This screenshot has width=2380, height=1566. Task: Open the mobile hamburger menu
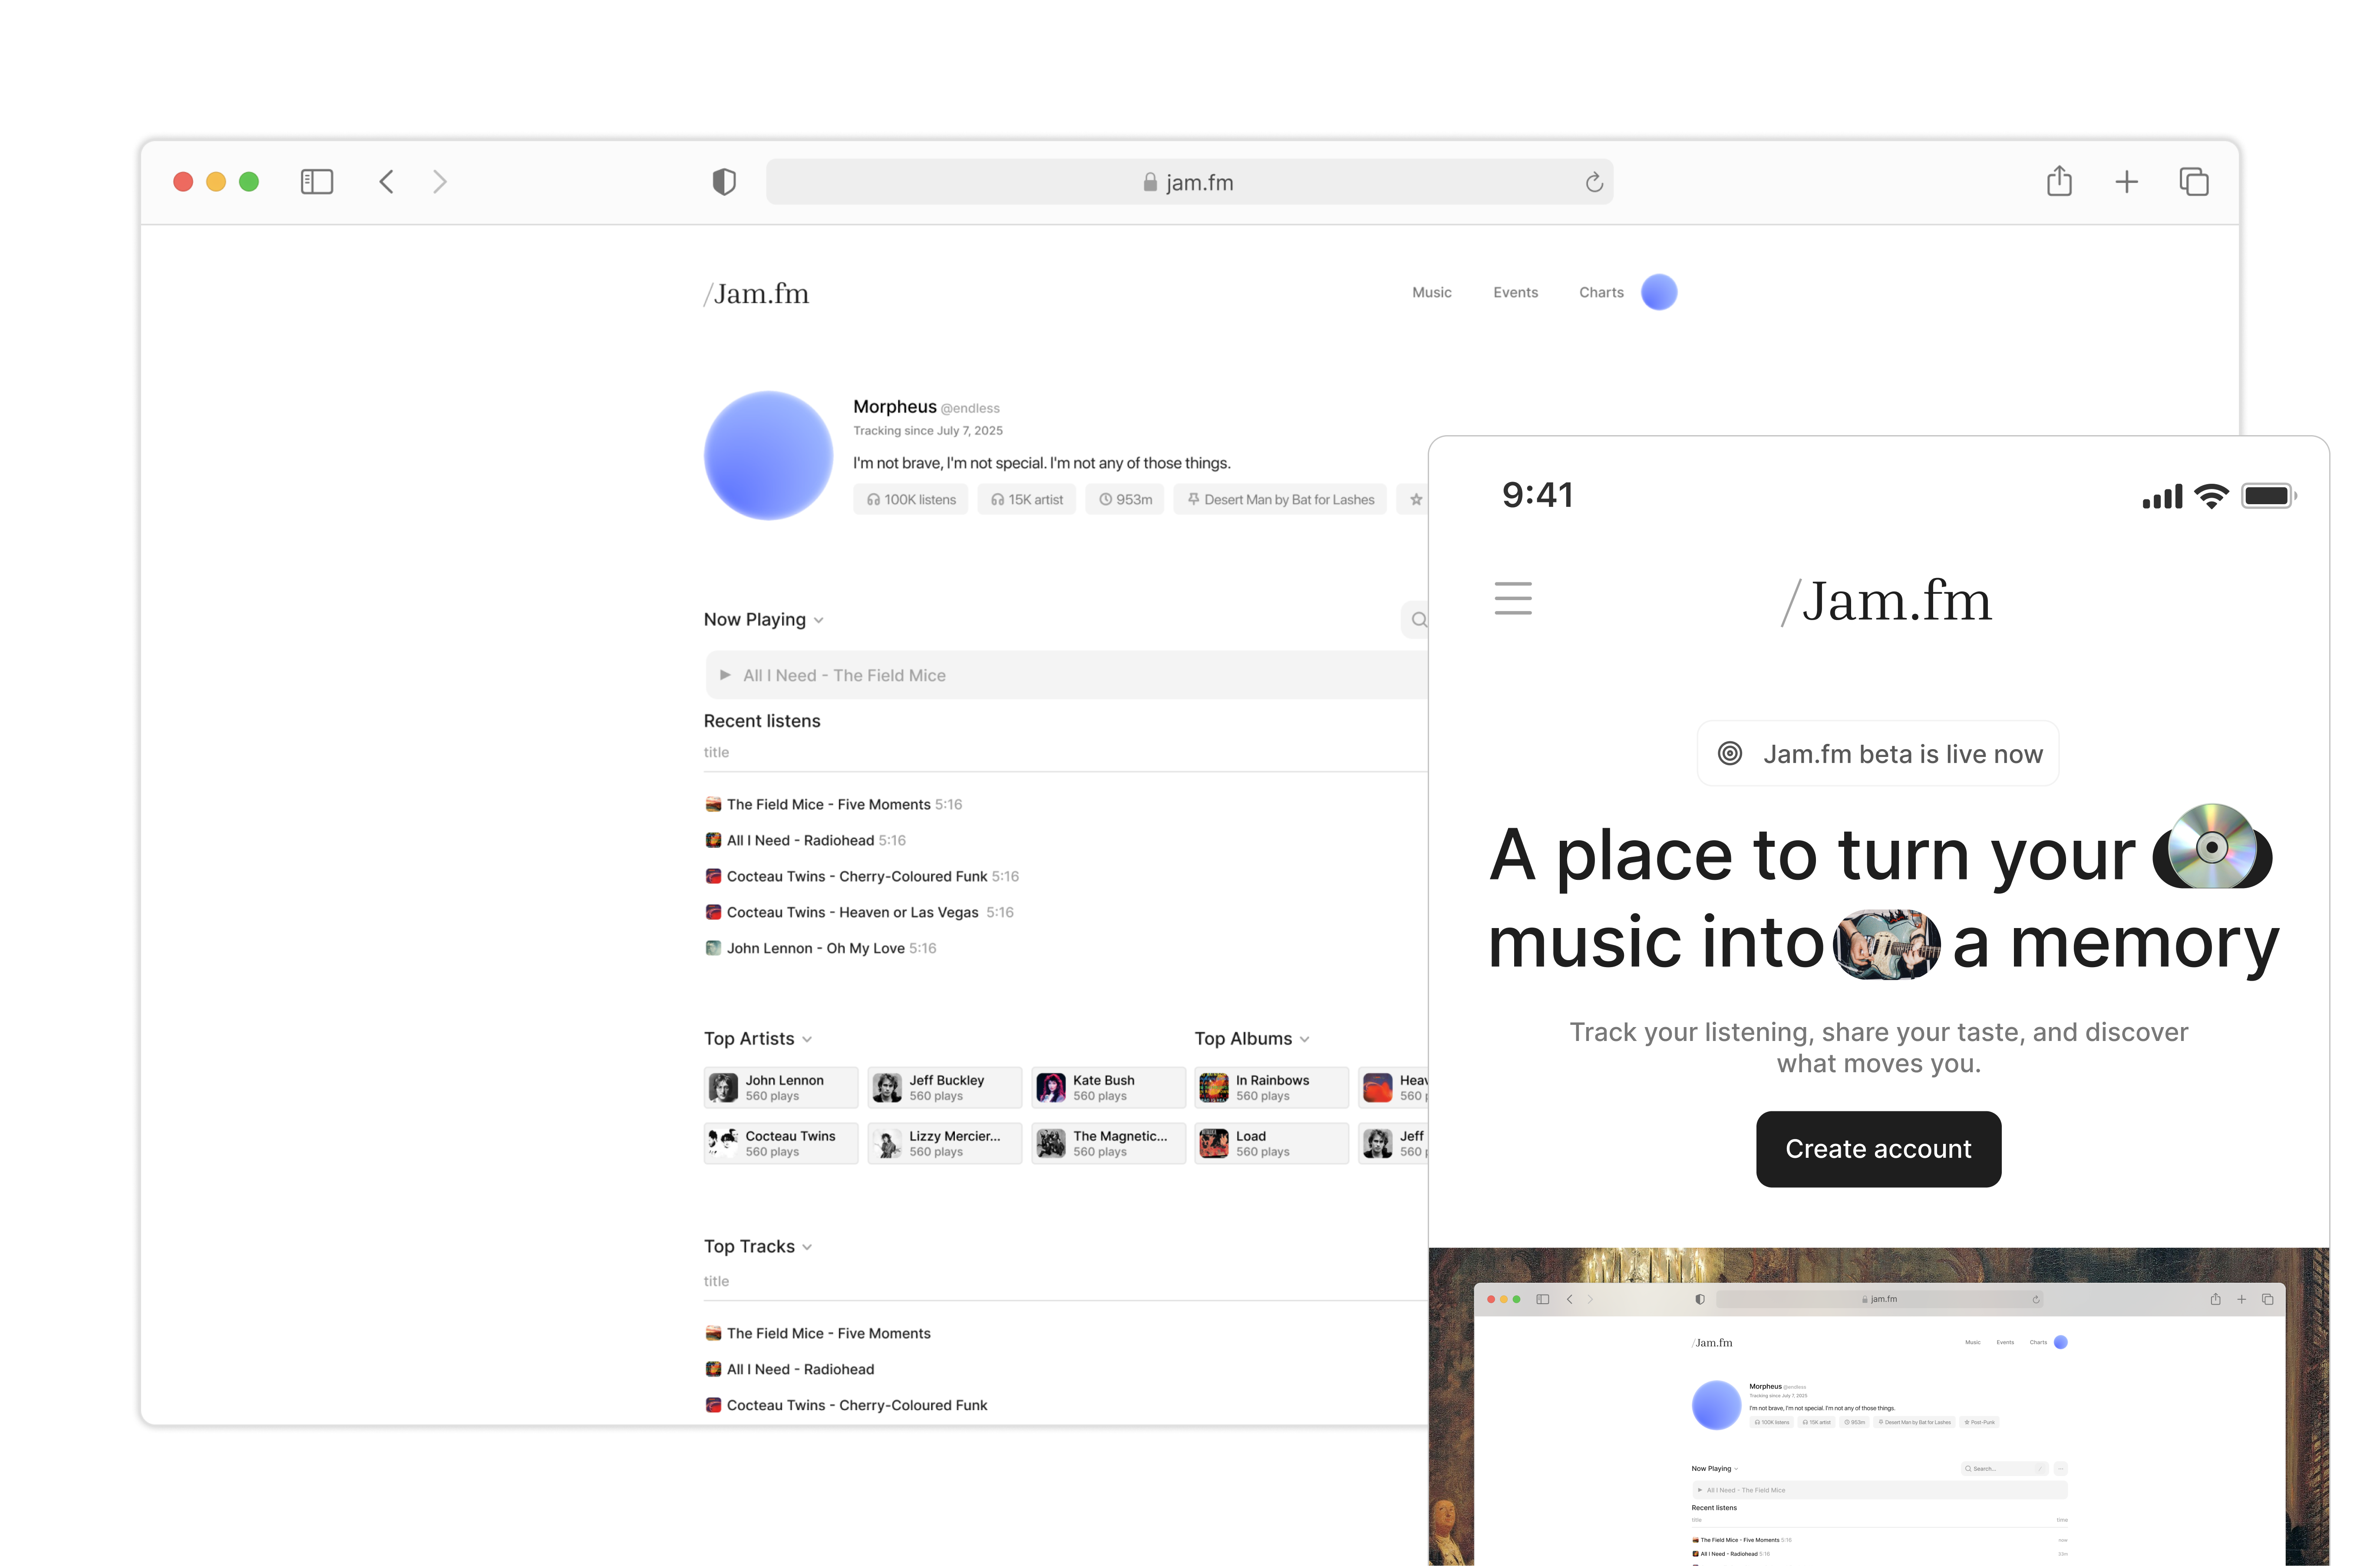point(1512,598)
